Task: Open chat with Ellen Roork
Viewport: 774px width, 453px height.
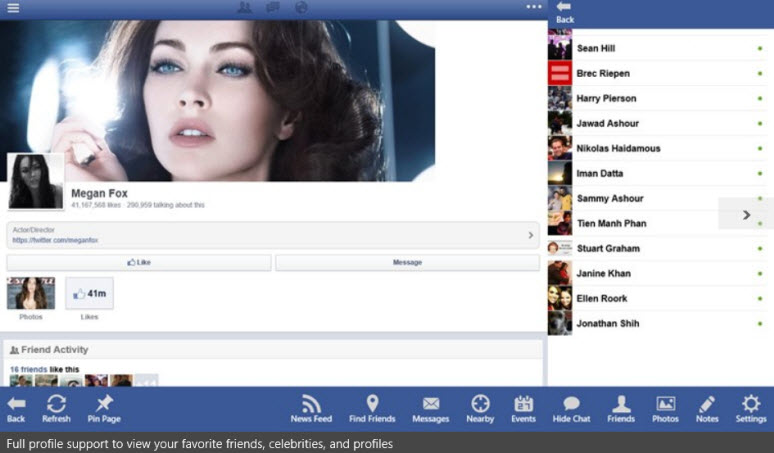Action: click(660, 299)
